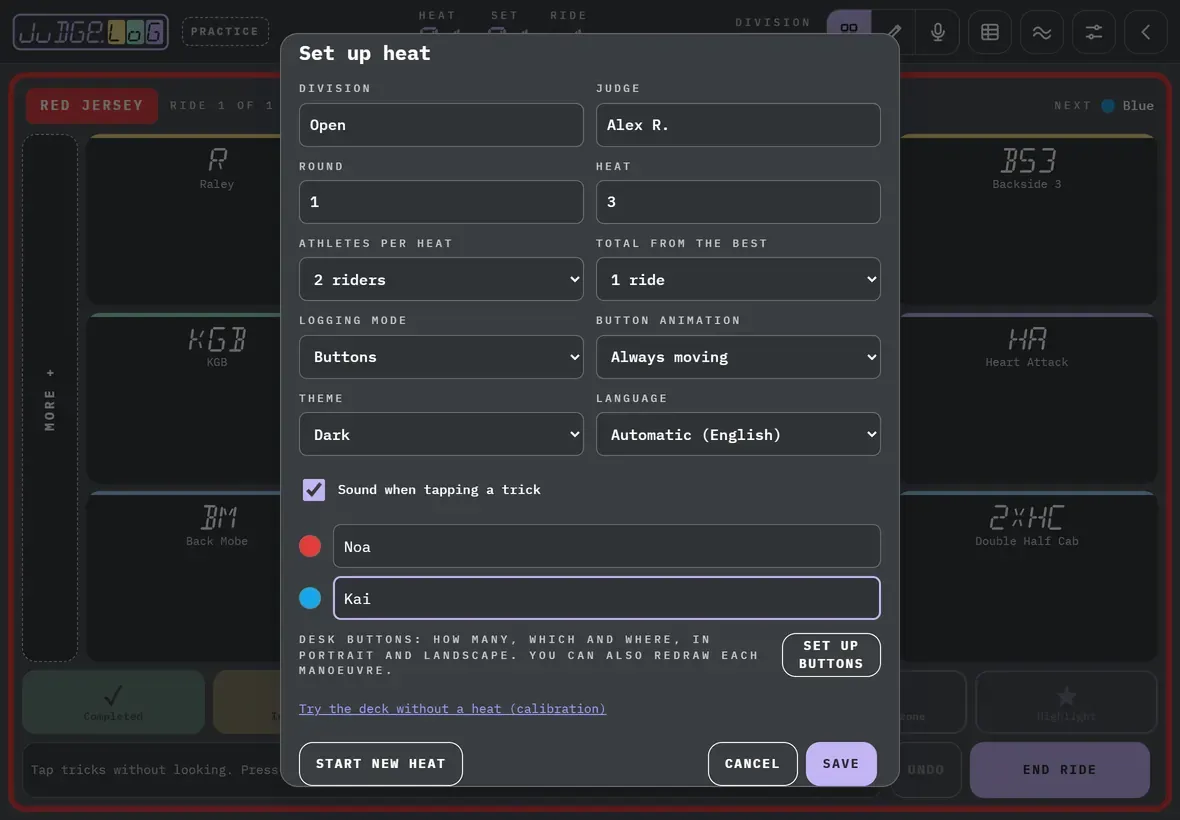Screen dimensions: 1180x820
Task: Tap the Double Half Cab trick button
Action: pyautogui.click(x=1027, y=576)
